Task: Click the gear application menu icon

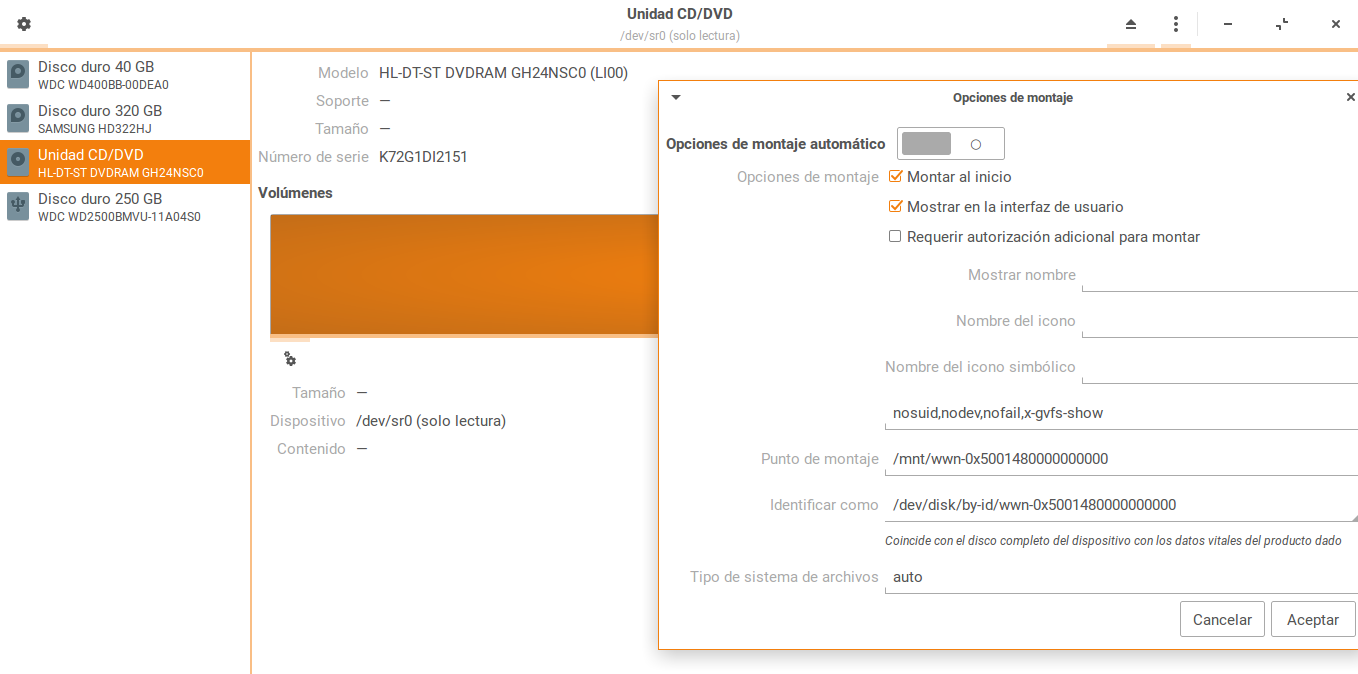Action: coord(24,24)
